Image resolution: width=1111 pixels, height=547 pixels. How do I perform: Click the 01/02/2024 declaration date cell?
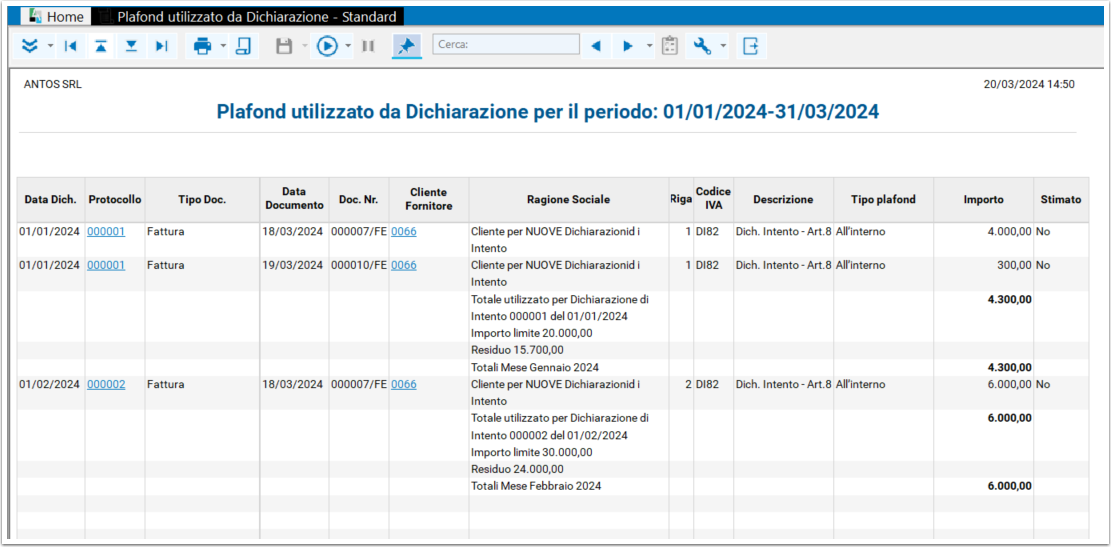[50, 384]
